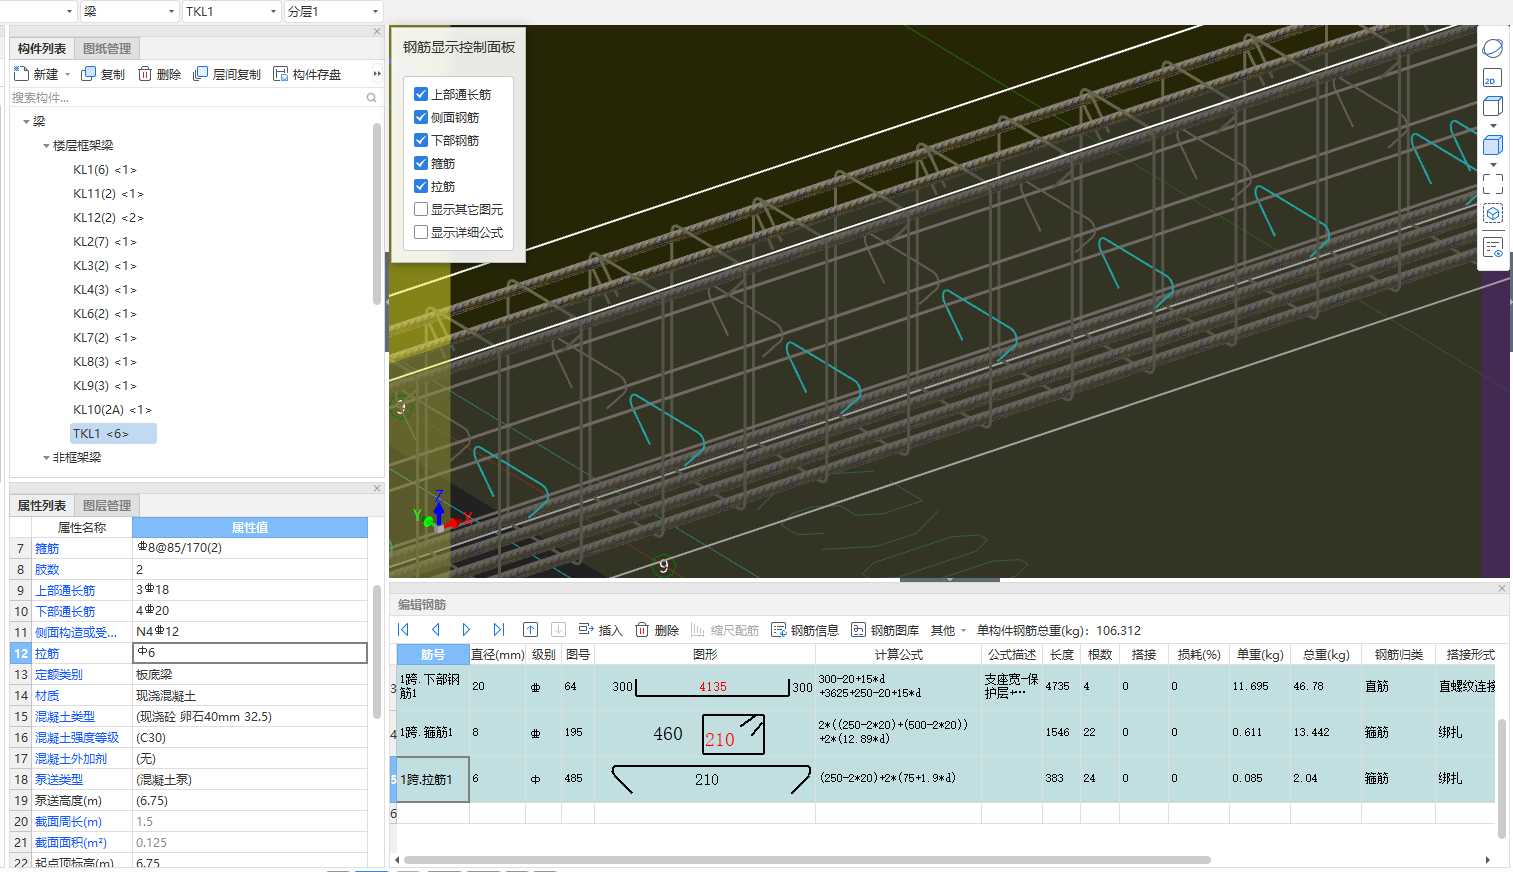Image resolution: width=1513 pixels, height=872 pixels.
Task: Switch to 构件列表 tab
Action: click(42, 48)
